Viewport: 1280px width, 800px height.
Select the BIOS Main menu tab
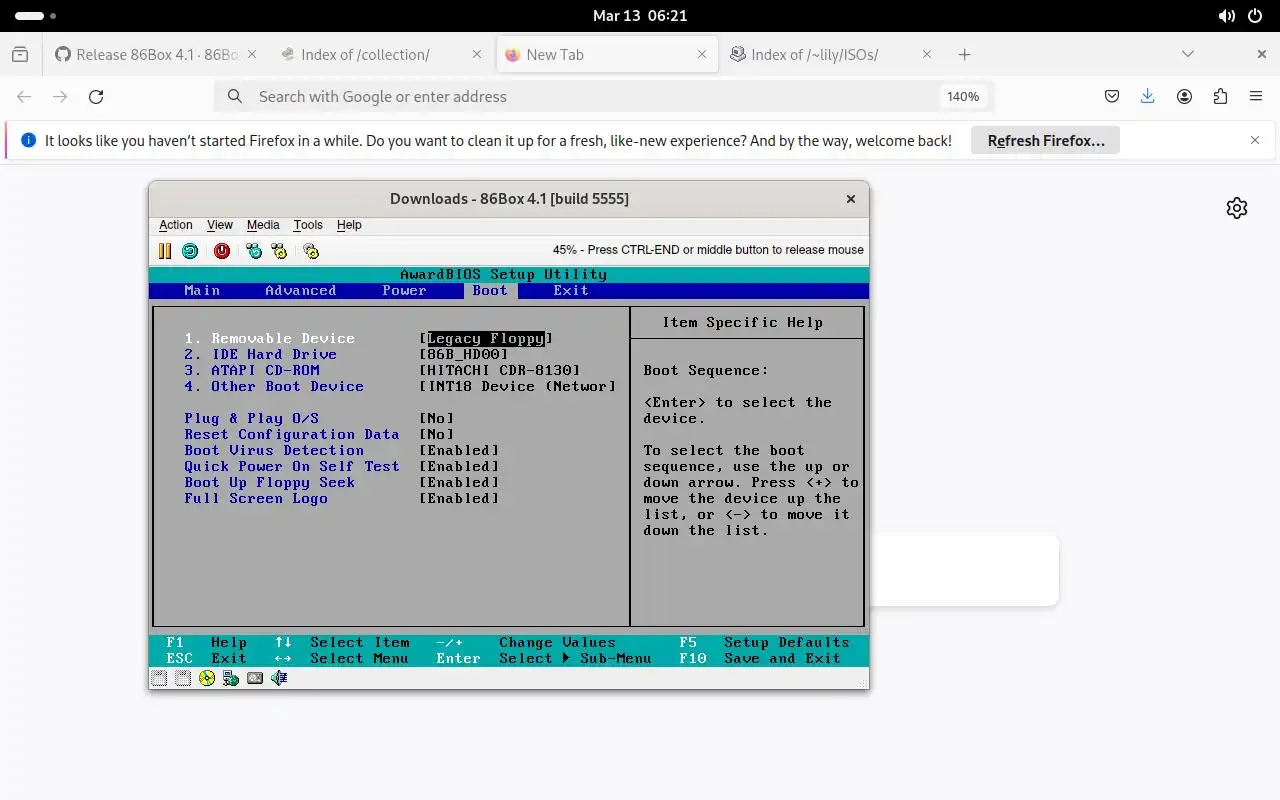[x=202, y=291]
